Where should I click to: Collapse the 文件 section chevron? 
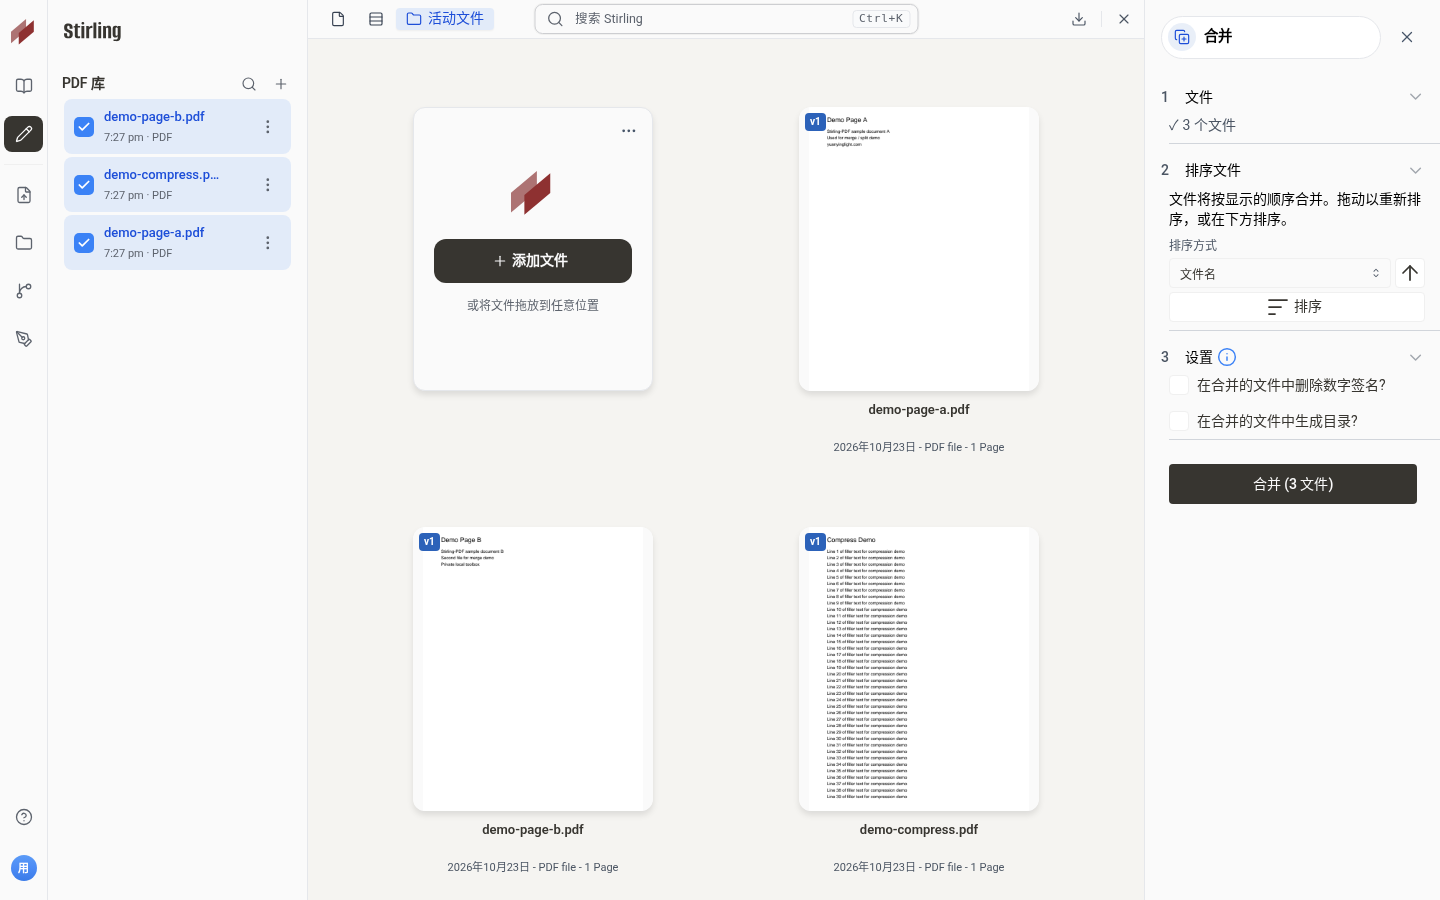click(x=1415, y=97)
